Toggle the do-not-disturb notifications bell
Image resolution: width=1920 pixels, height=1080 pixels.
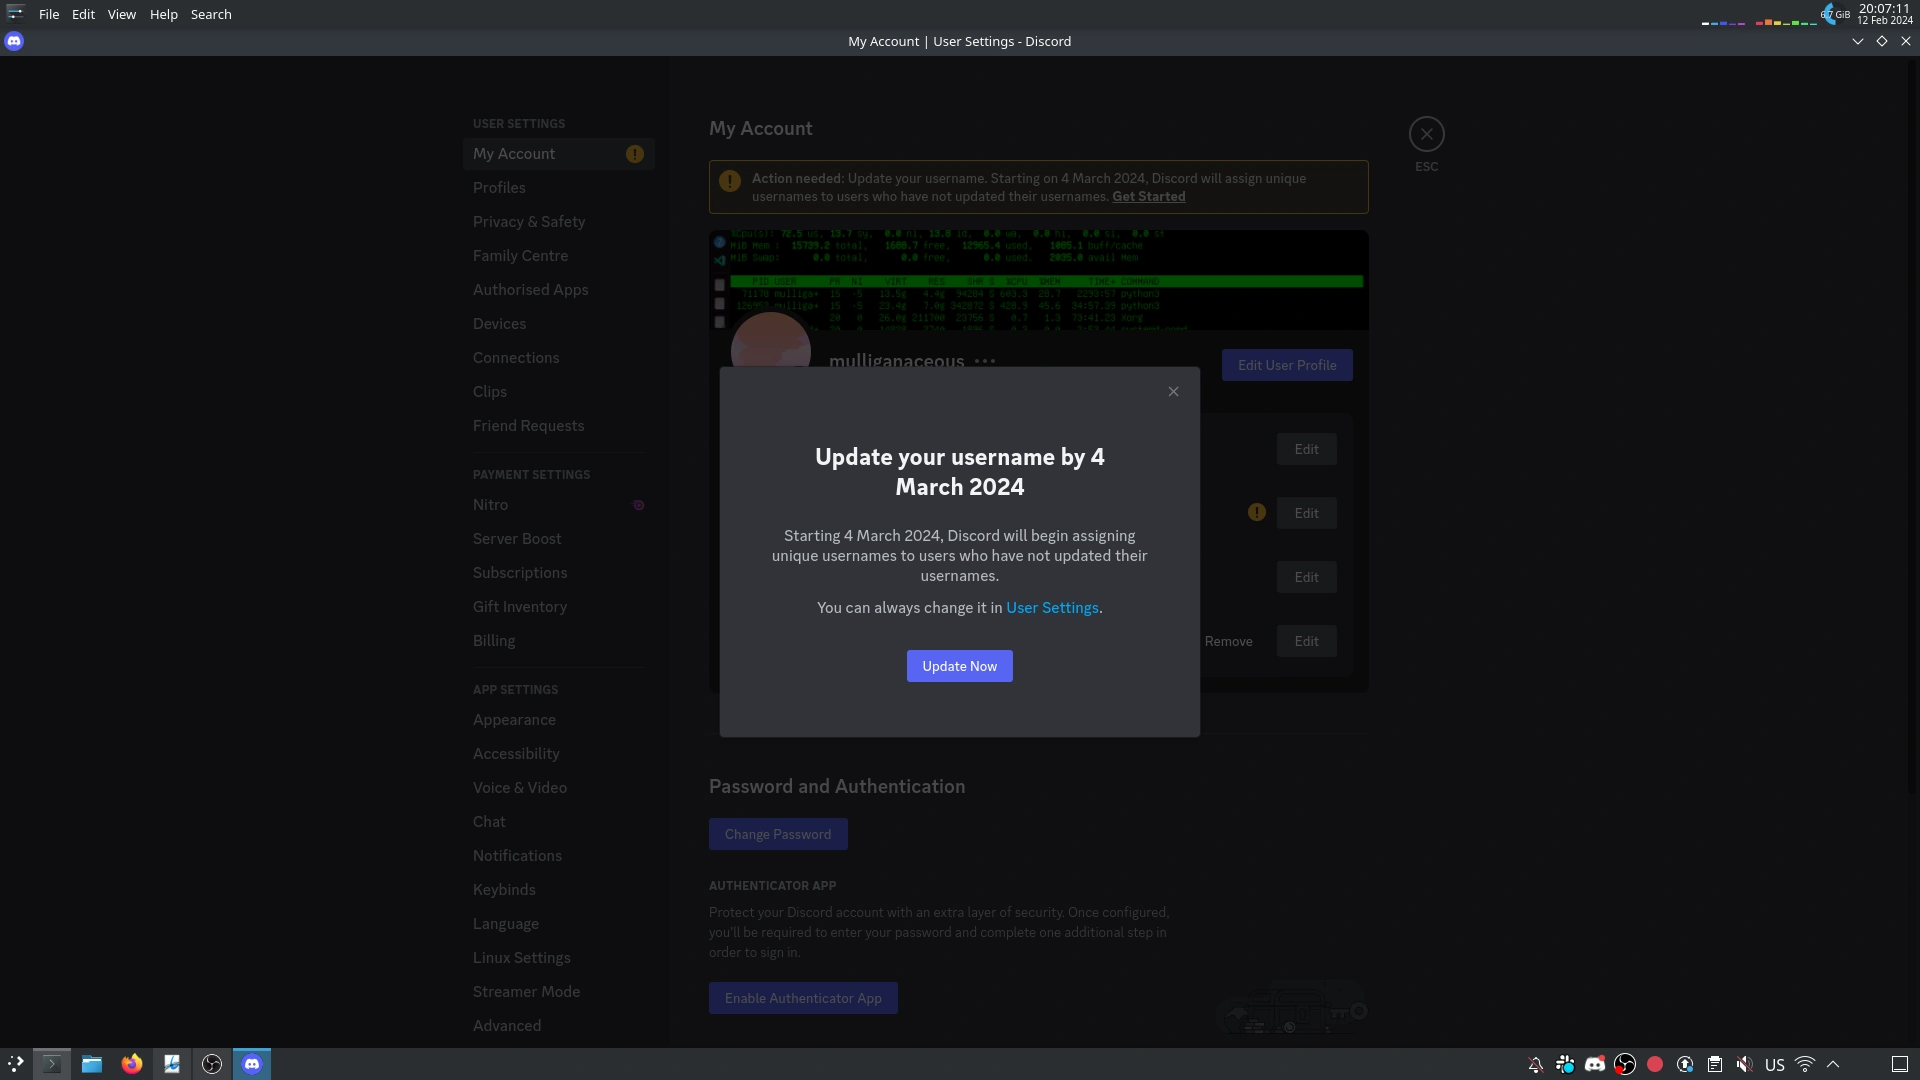(1535, 1064)
